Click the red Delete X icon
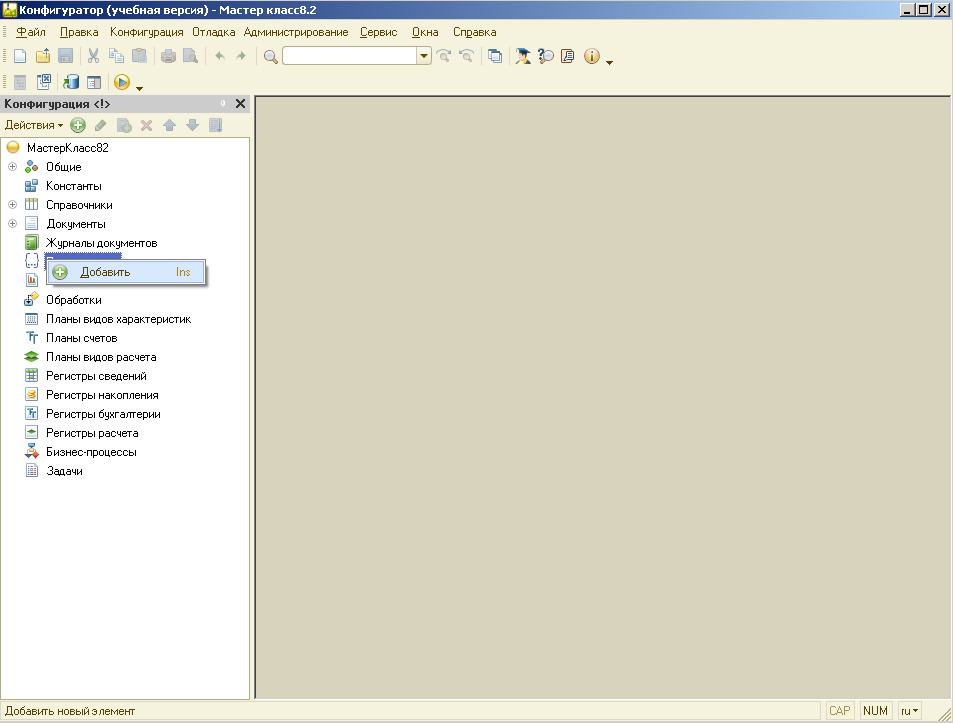Screen dimensions: 953x723 [x=146, y=125]
